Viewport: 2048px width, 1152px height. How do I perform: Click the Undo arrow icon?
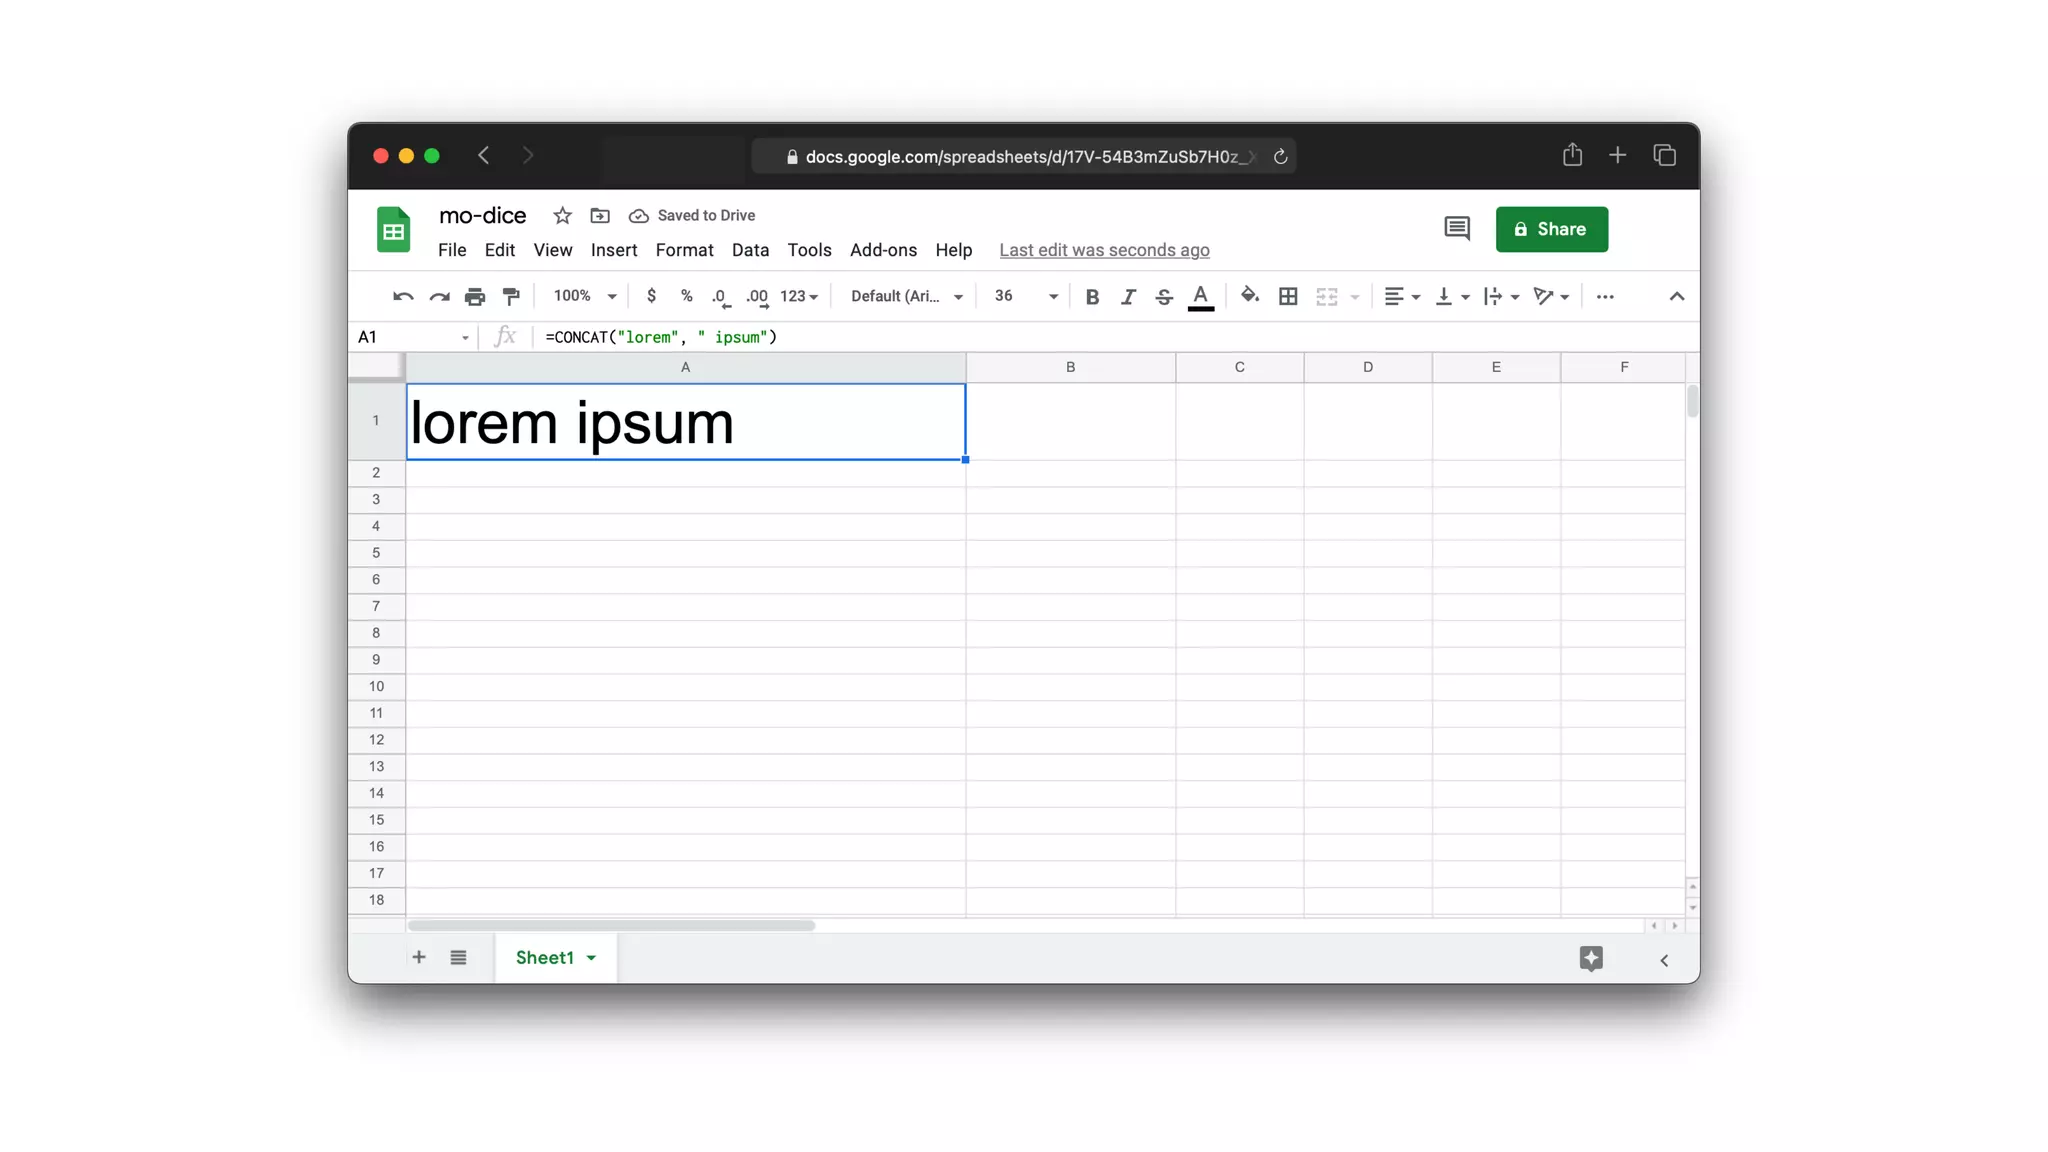click(x=403, y=296)
